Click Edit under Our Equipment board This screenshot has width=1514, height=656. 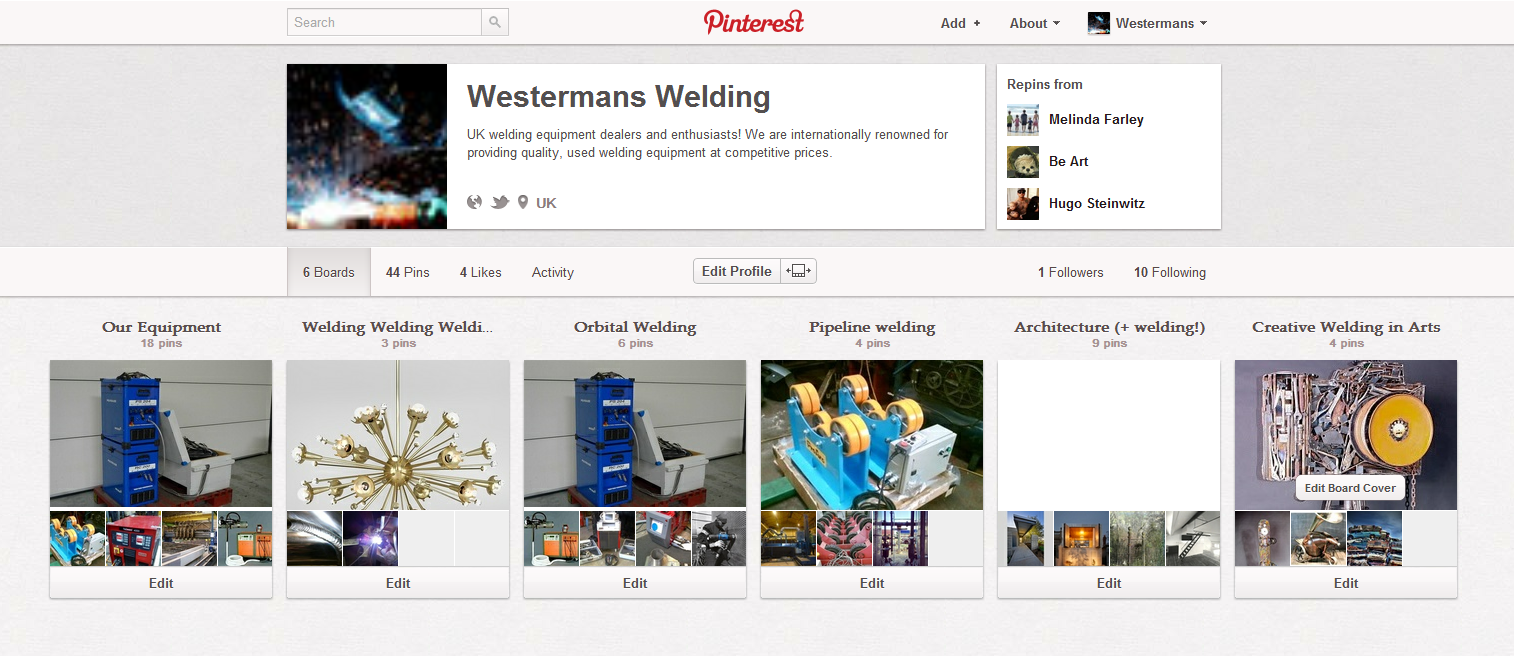coord(161,583)
